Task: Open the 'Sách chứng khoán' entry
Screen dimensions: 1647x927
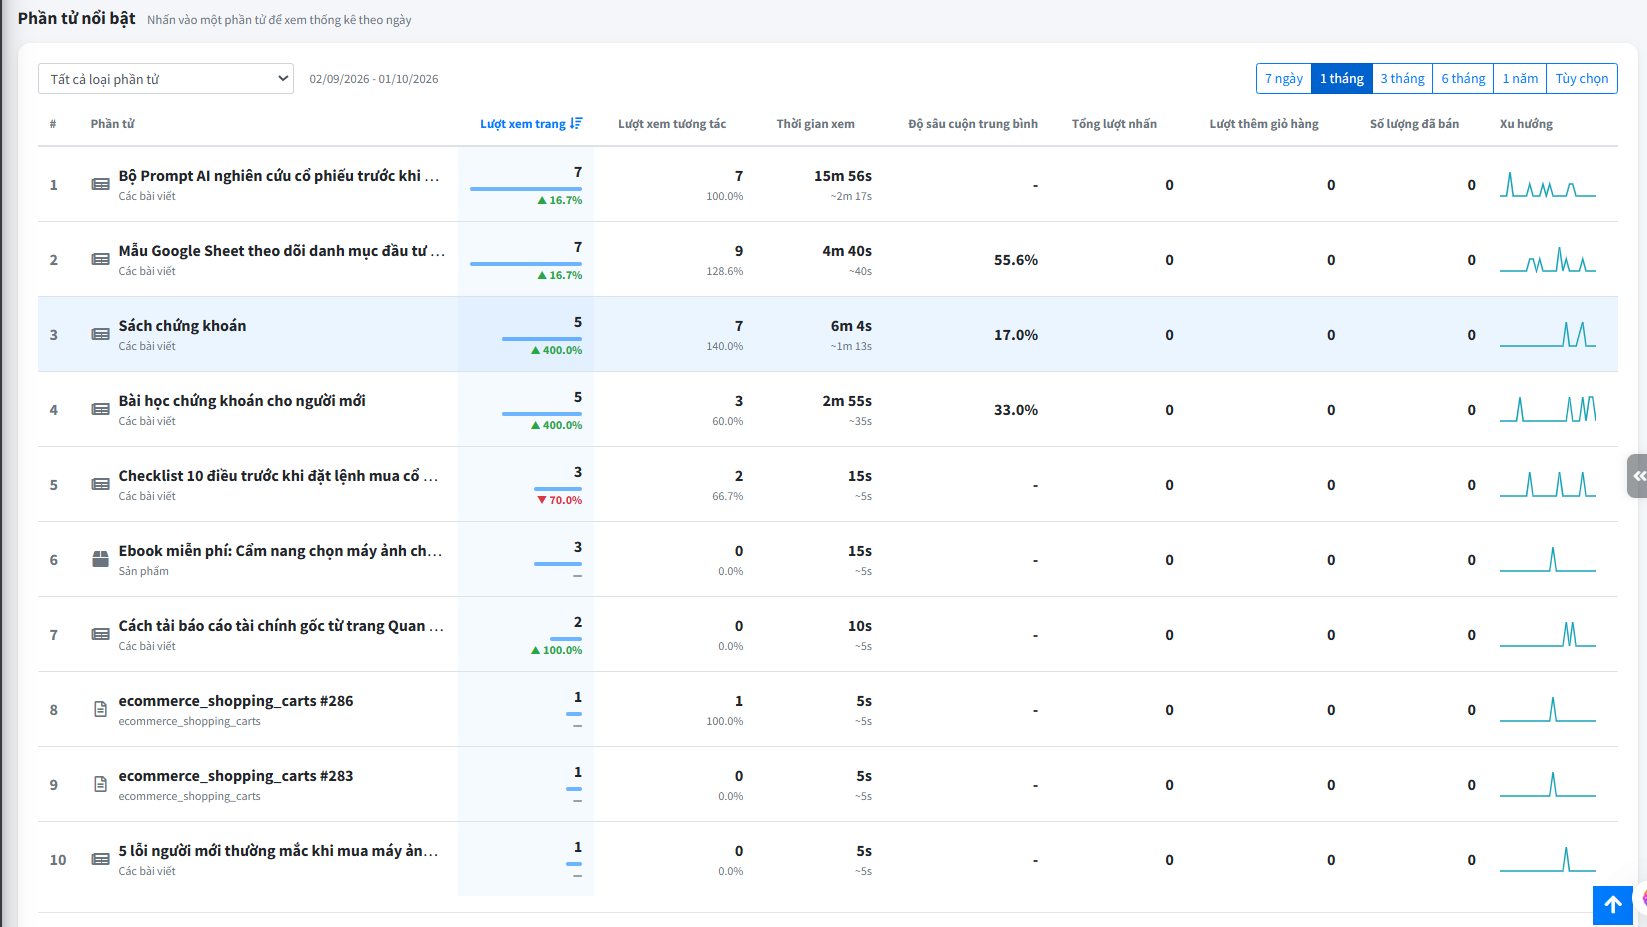Action: coord(182,326)
